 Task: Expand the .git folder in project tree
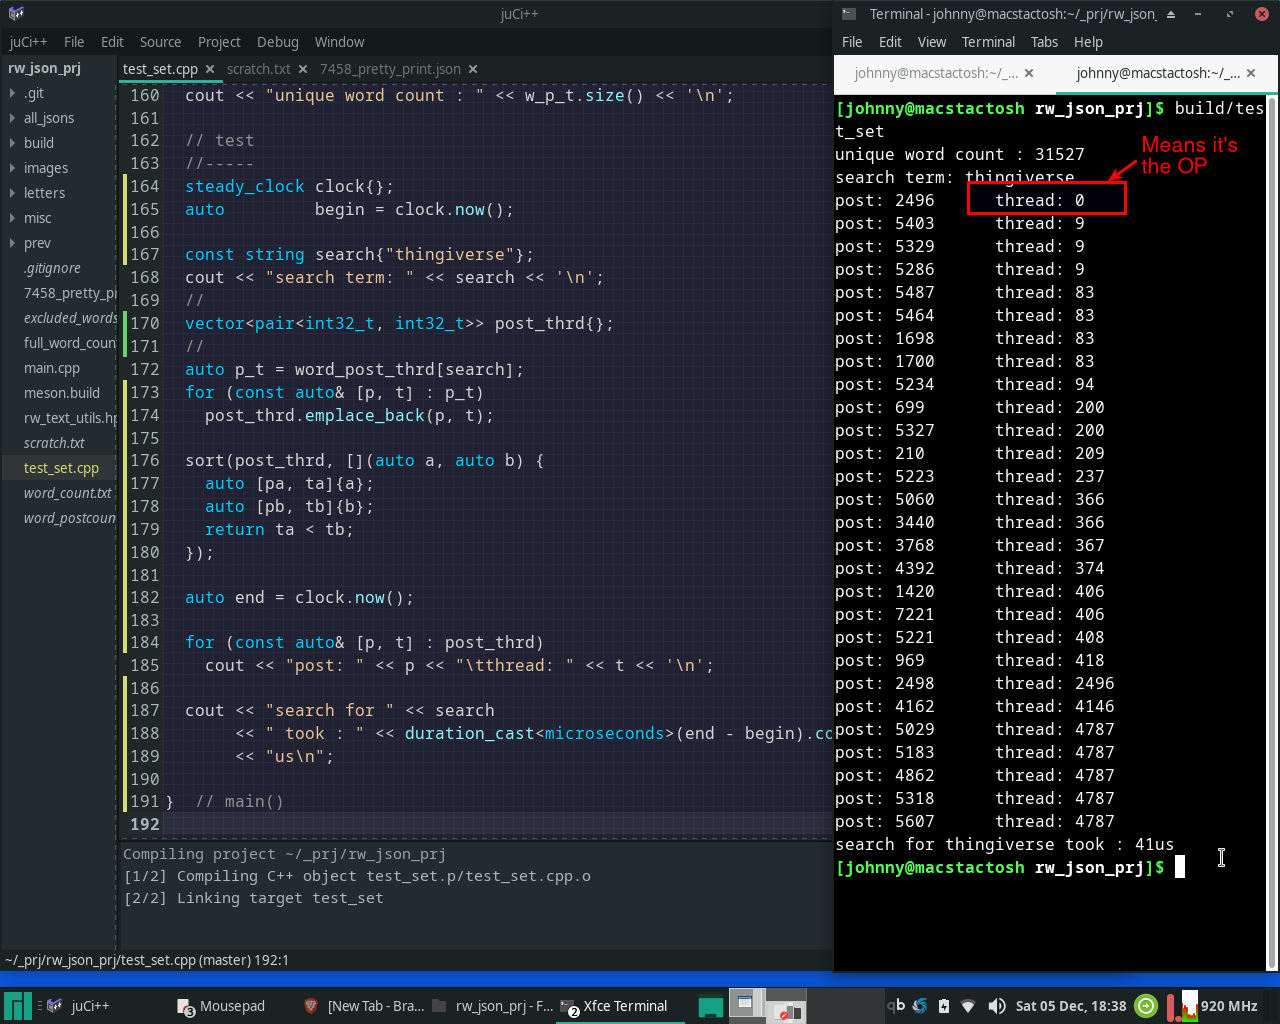coord(12,93)
